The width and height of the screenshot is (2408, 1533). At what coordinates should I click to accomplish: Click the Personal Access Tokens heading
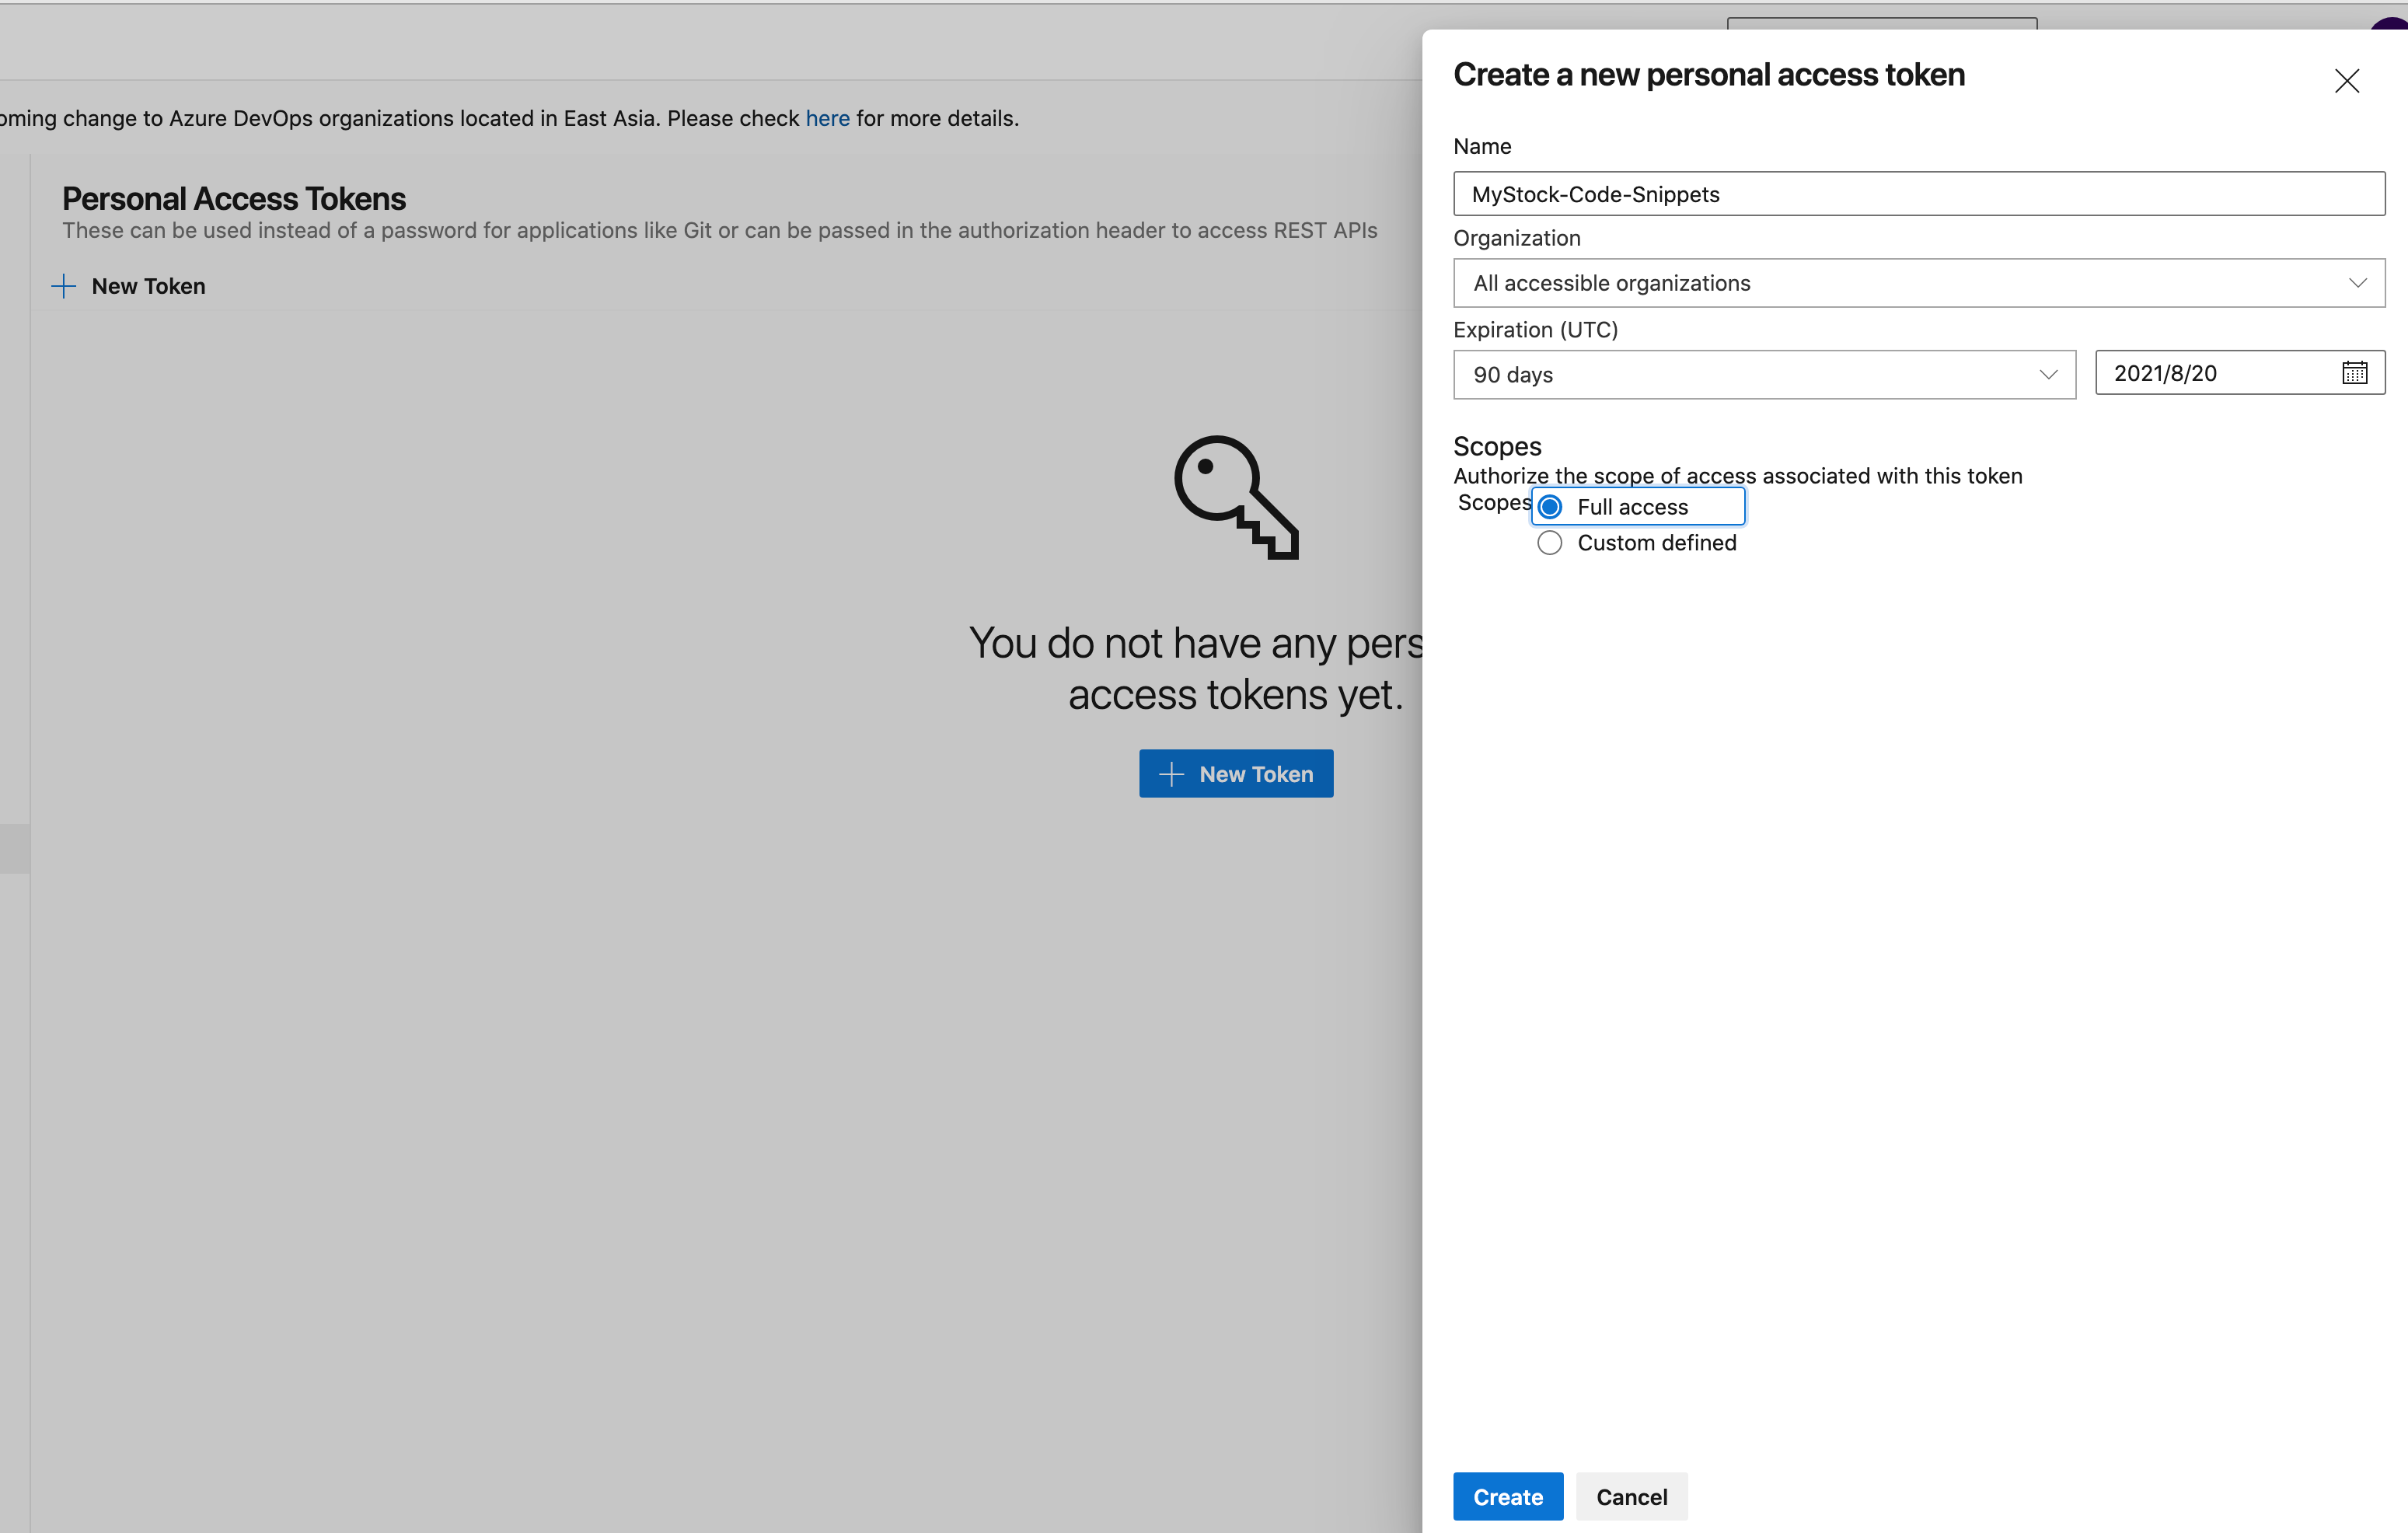(x=234, y=198)
